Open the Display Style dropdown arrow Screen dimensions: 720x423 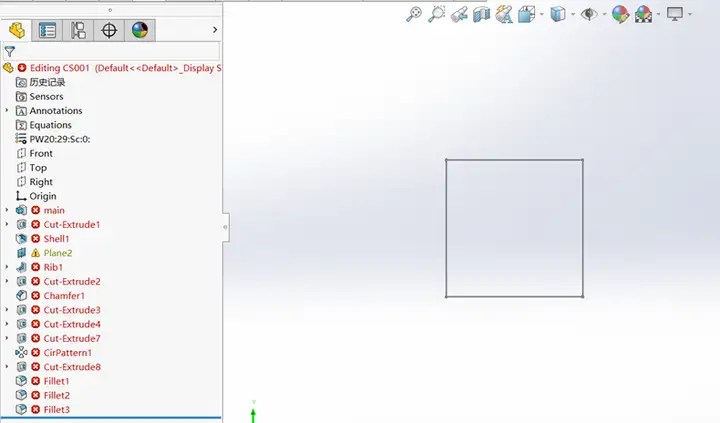click(x=573, y=14)
